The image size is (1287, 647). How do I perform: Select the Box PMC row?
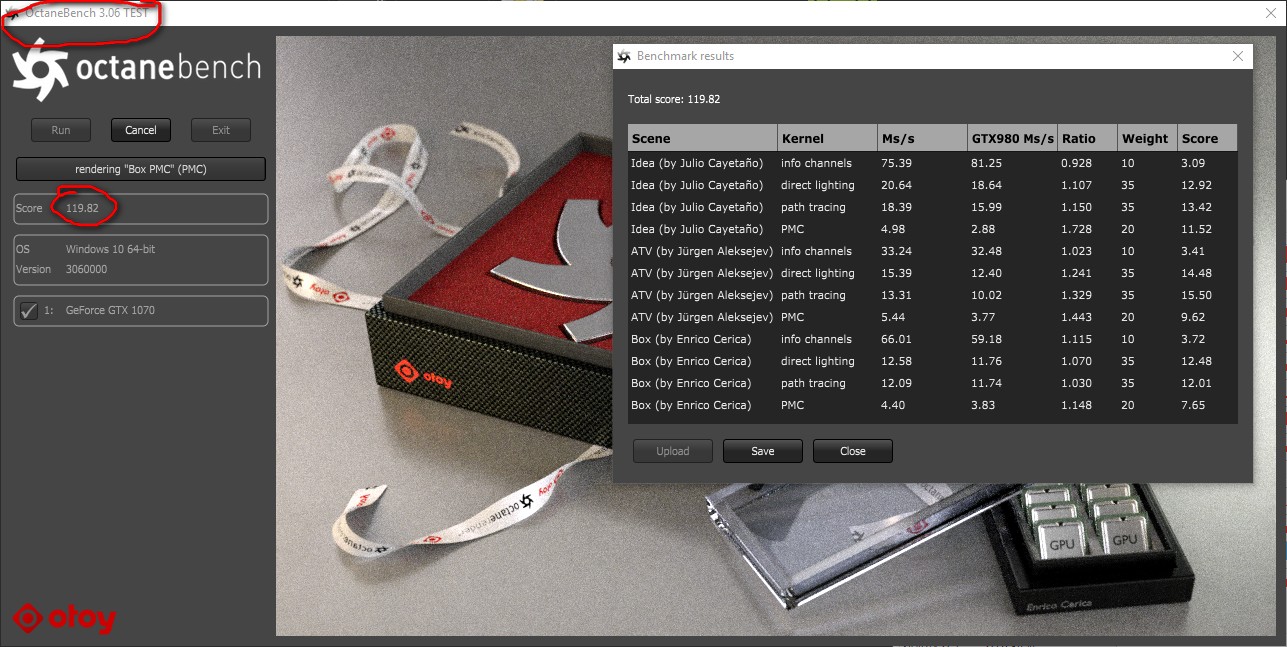point(932,405)
